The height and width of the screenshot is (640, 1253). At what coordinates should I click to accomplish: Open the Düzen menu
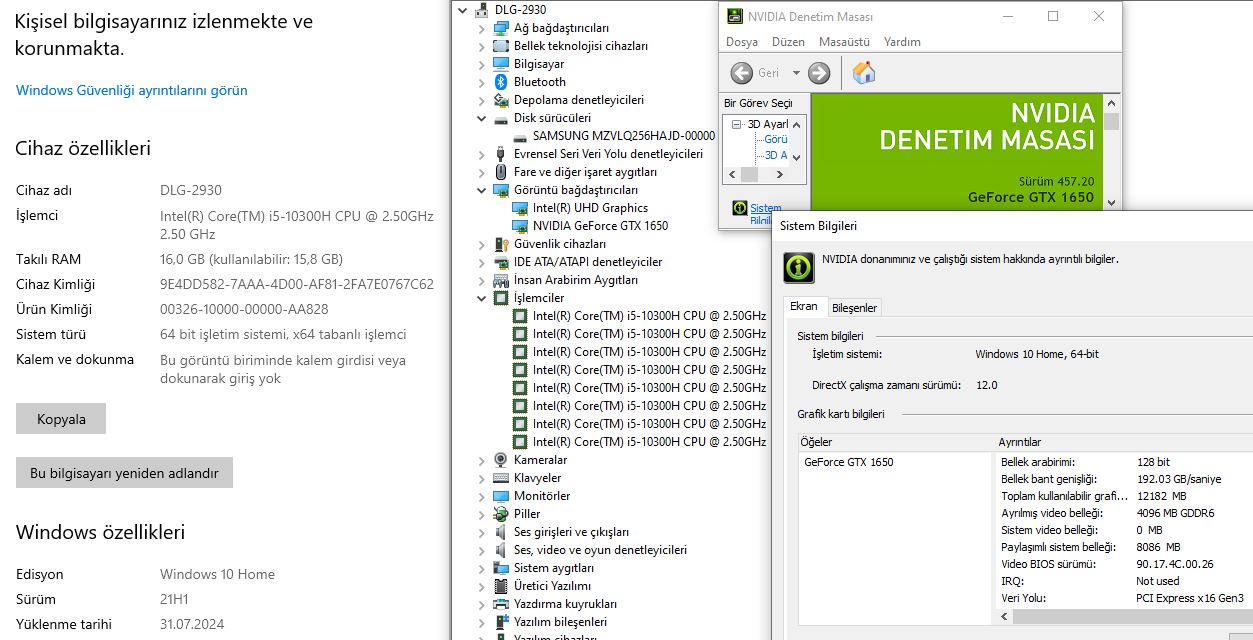click(788, 42)
